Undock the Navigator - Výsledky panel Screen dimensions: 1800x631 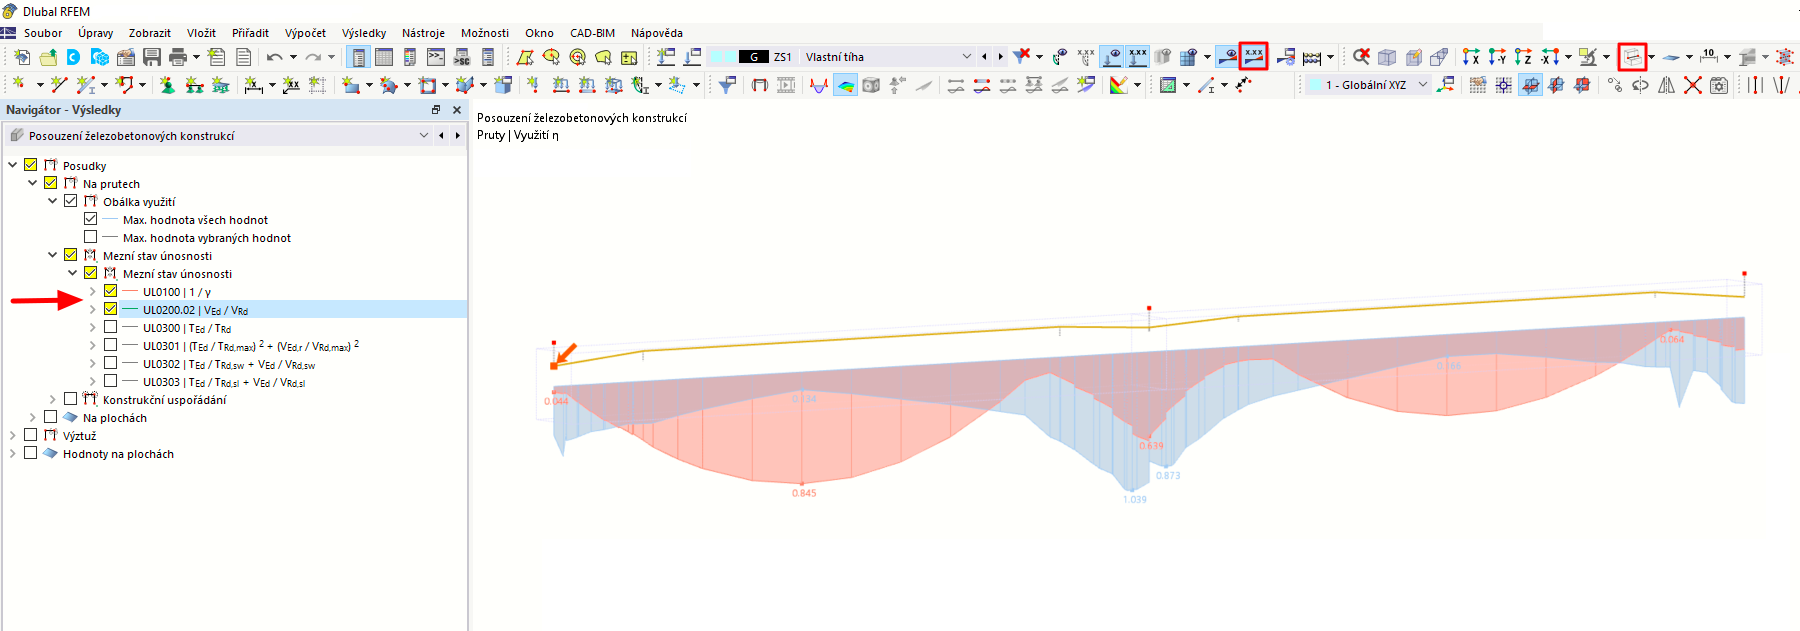pos(436,110)
